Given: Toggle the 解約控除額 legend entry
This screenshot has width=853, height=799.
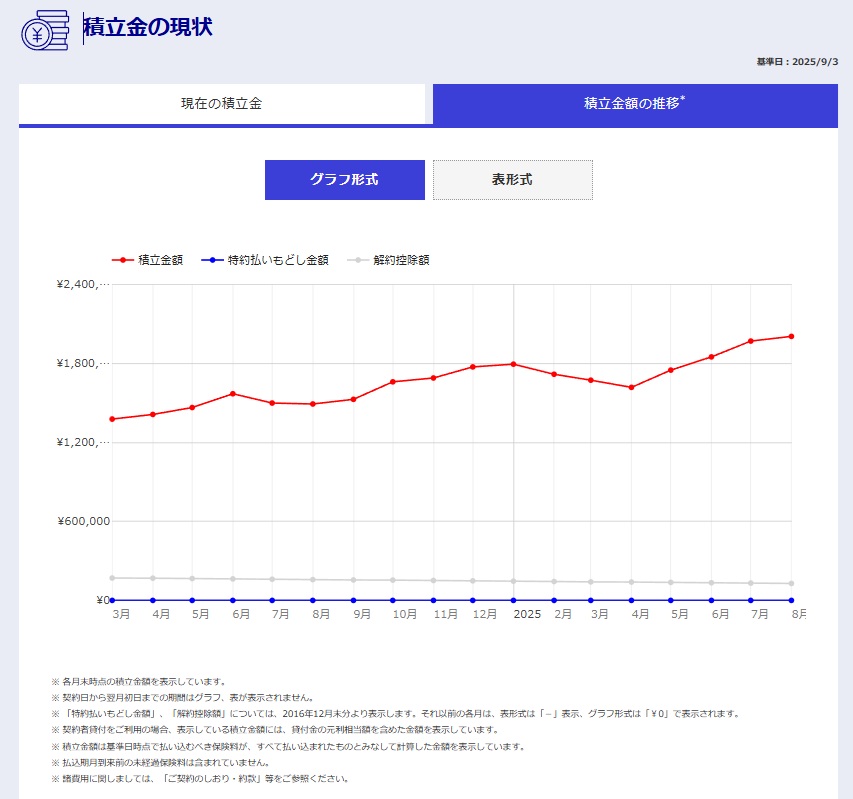Looking at the screenshot, I should click(x=401, y=260).
